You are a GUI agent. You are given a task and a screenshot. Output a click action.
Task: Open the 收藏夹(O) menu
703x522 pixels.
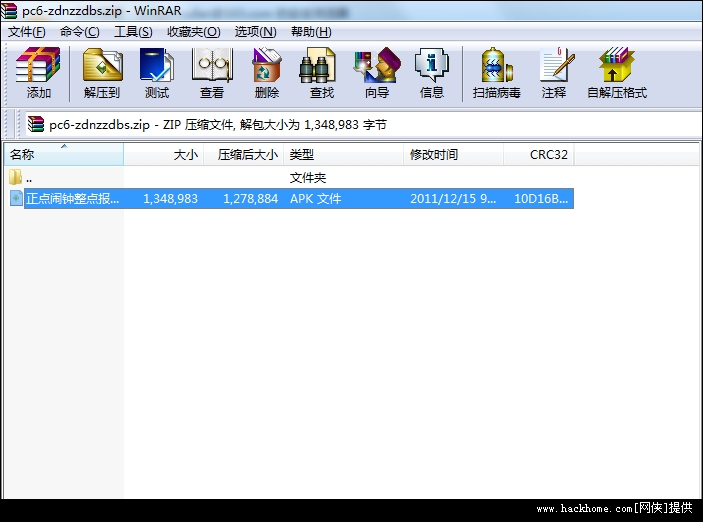pos(193,32)
